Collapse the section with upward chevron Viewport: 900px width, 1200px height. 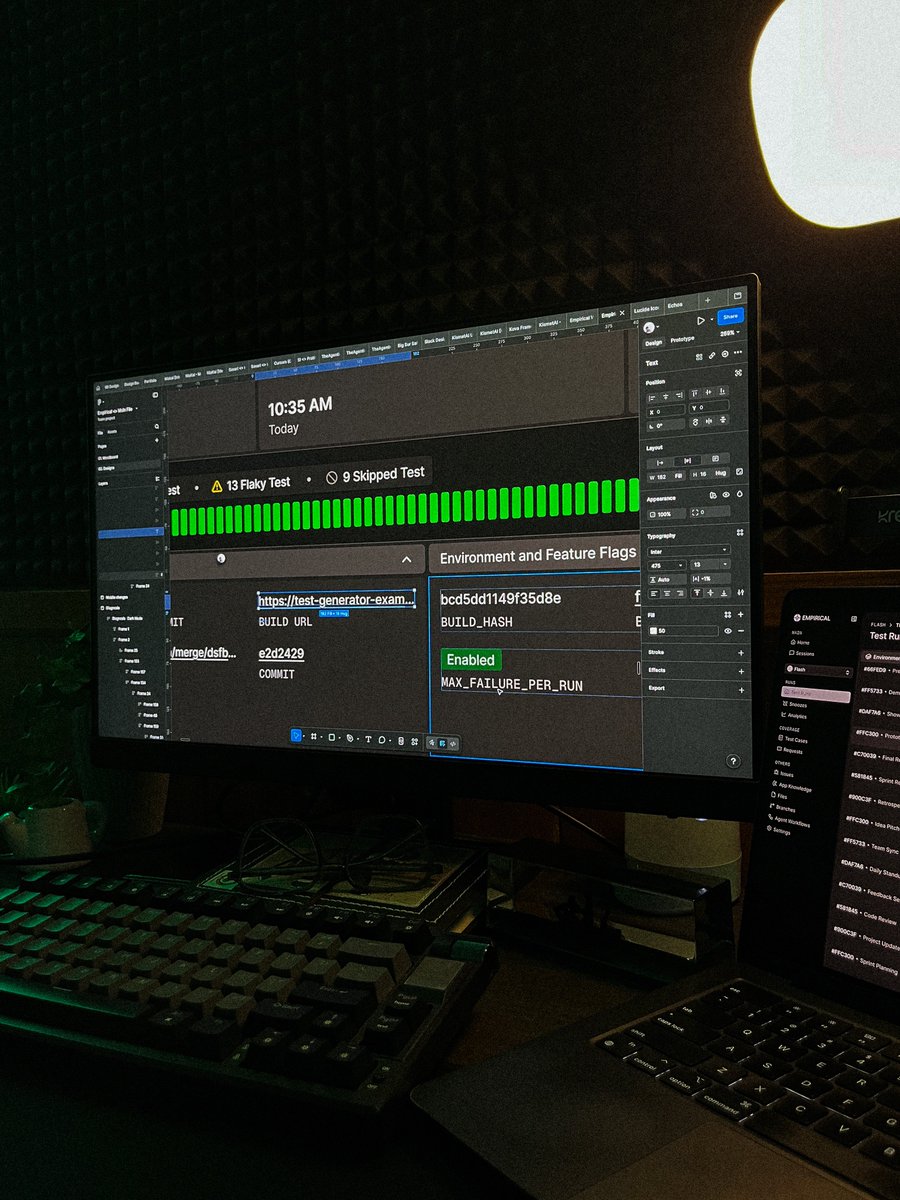406,560
